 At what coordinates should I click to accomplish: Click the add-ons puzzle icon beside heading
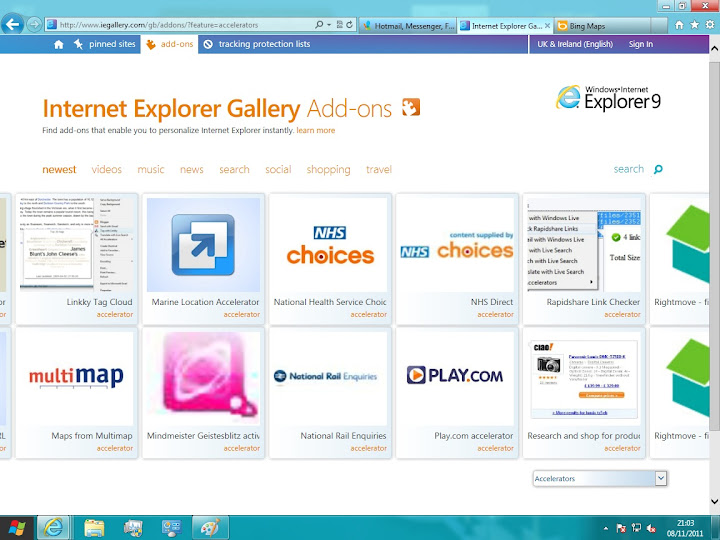point(411,107)
